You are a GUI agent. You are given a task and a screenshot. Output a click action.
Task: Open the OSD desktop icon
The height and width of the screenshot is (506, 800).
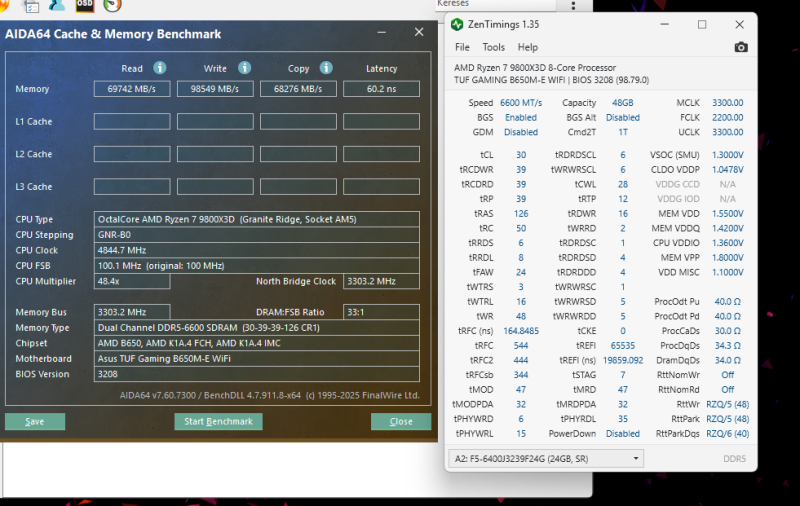pos(85,5)
